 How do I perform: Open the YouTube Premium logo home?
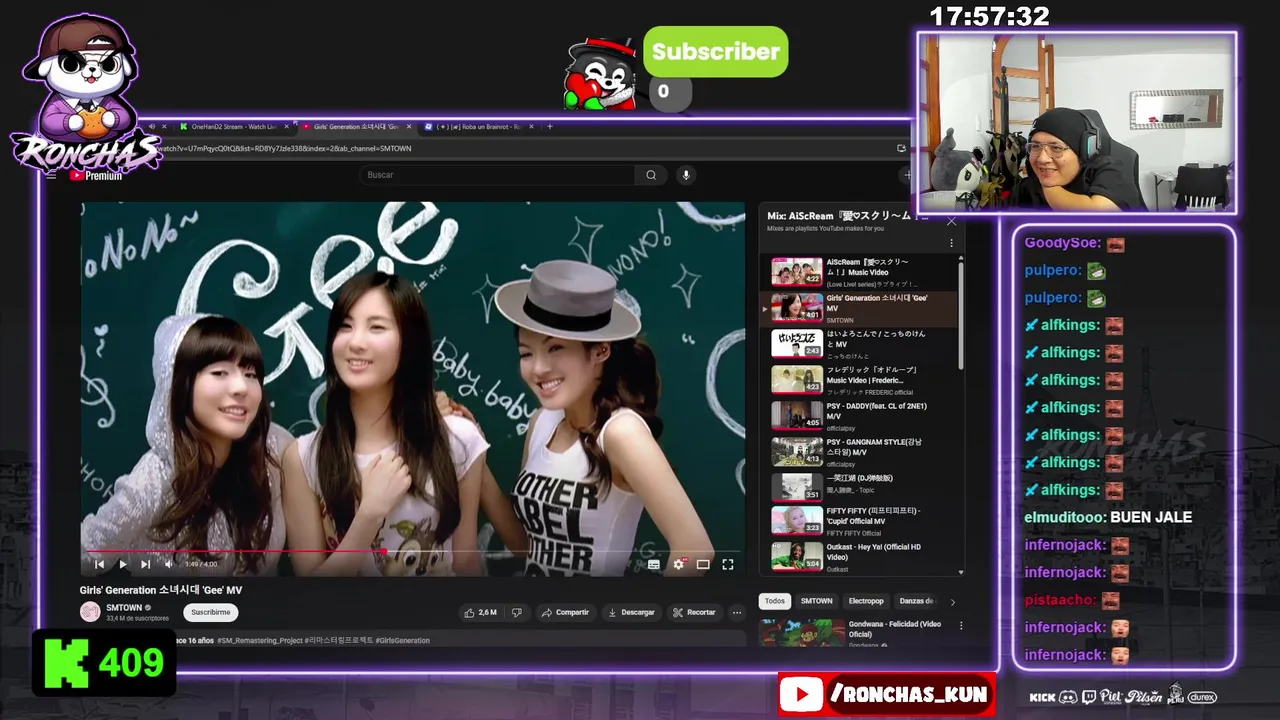click(96, 175)
